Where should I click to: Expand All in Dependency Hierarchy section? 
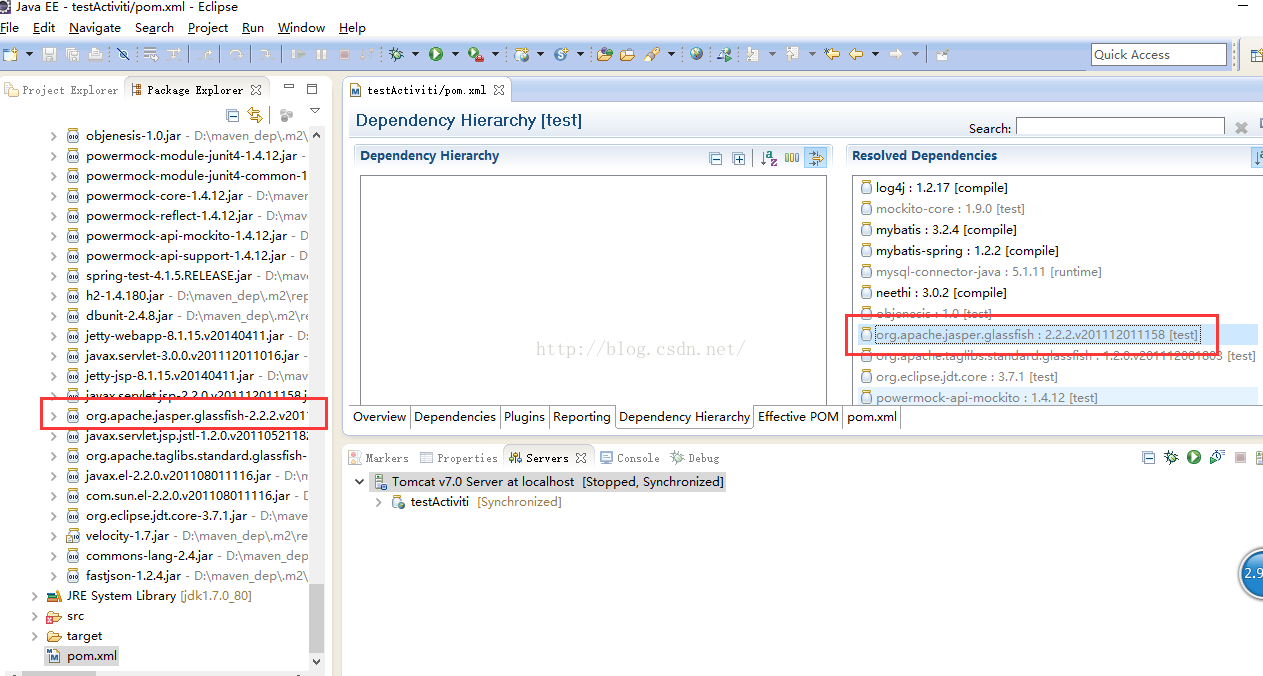point(739,158)
